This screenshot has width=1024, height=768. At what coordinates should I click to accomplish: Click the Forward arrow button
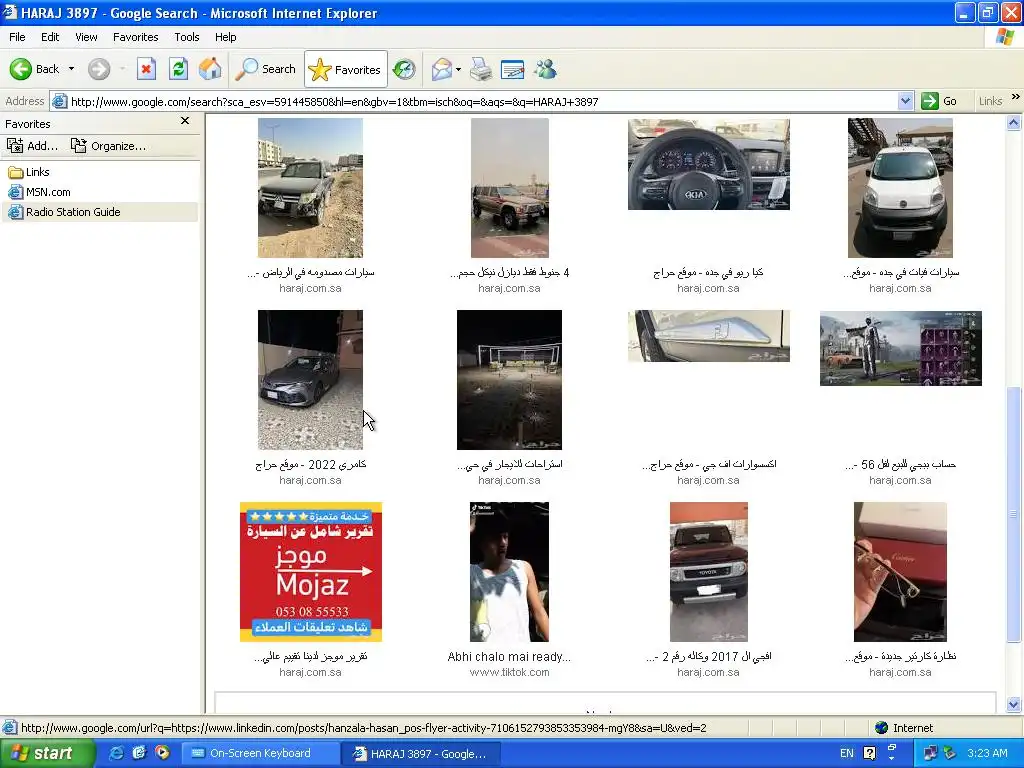pos(99,69)
